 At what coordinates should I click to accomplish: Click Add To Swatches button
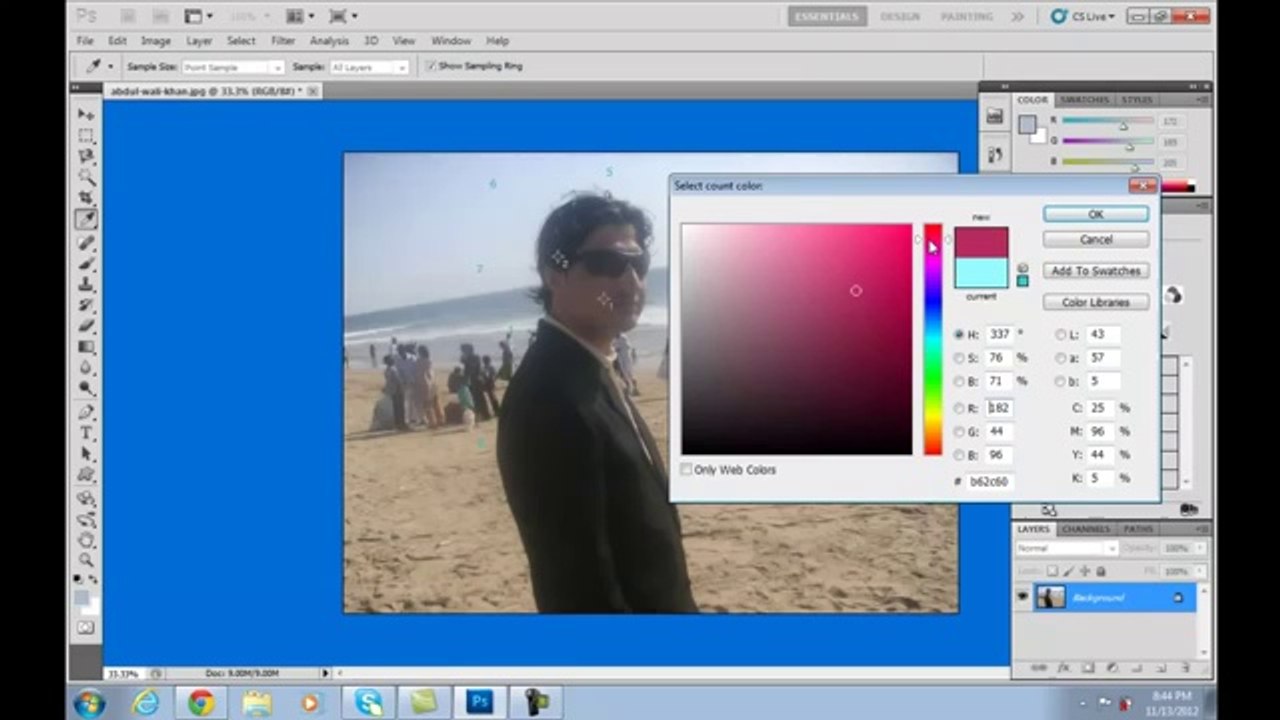pos(1096,271)
